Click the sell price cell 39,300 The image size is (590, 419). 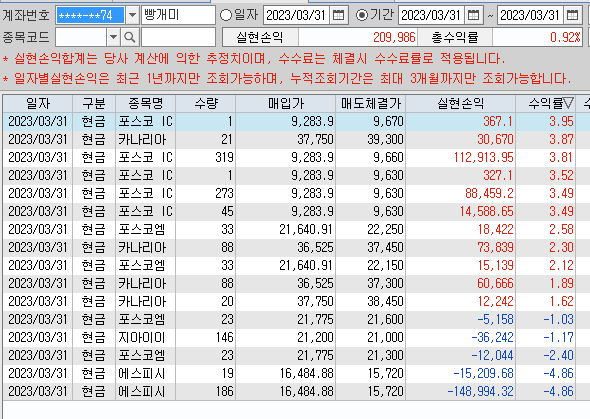click(371, 140)
